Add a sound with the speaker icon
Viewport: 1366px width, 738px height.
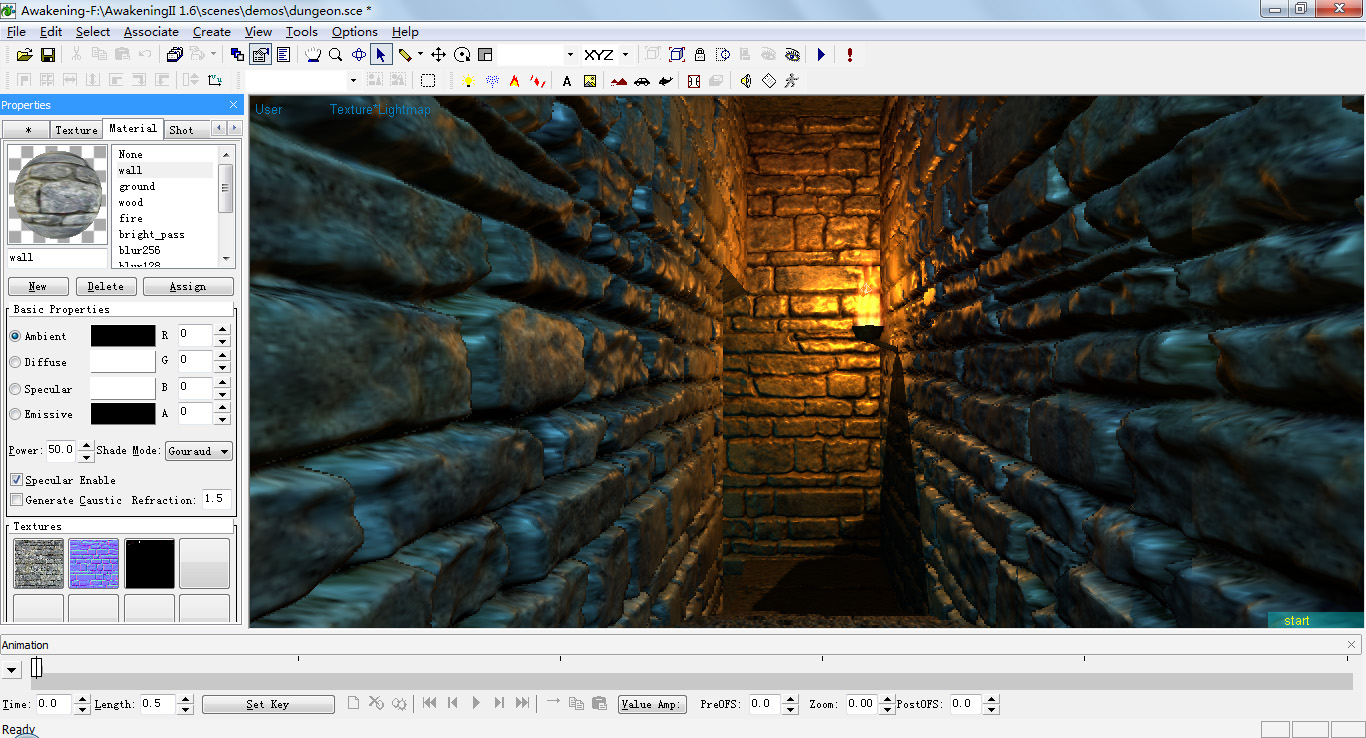[746, 81]
